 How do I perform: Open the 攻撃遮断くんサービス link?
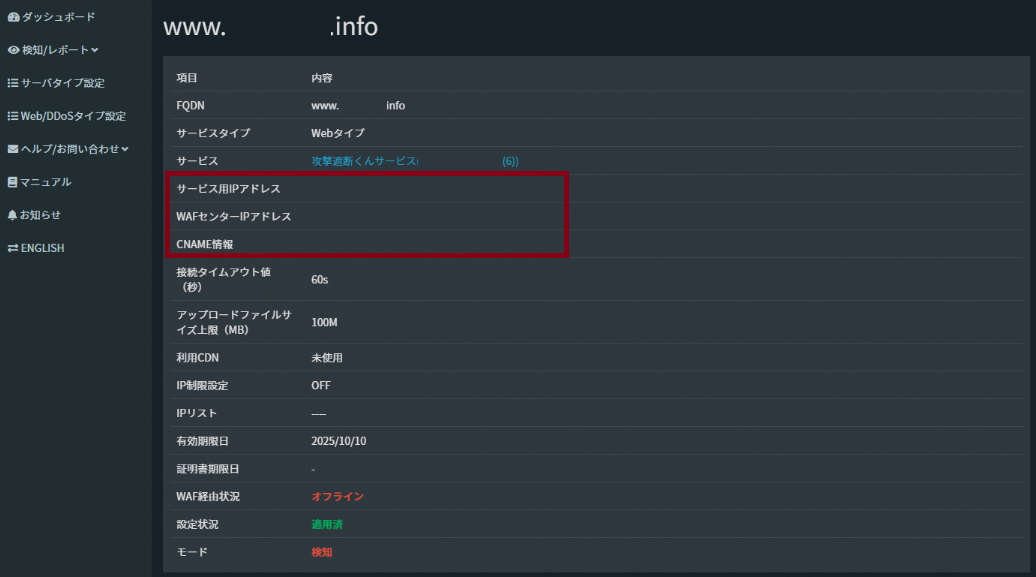[x=364, y=161]
